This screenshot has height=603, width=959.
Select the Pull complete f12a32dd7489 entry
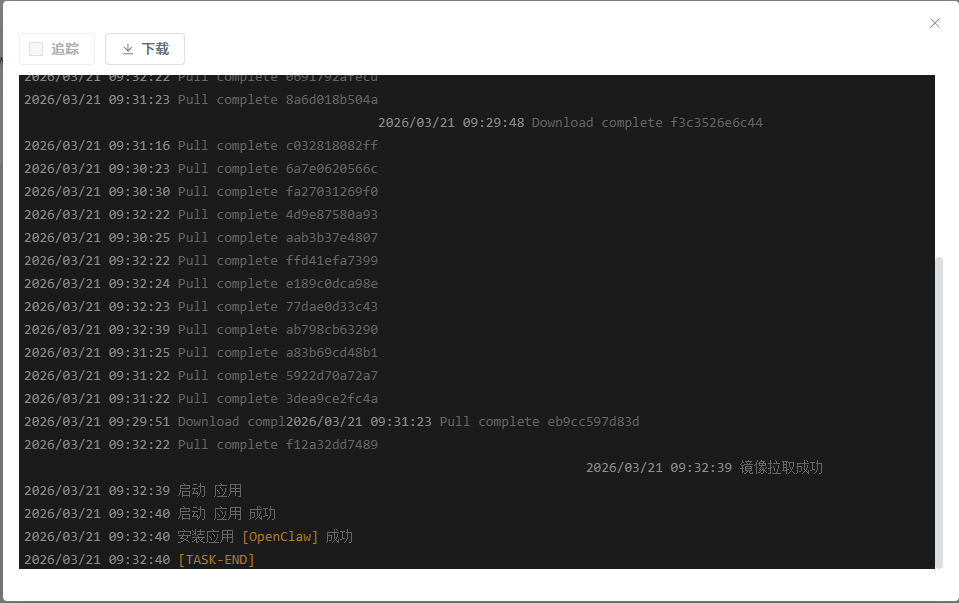click(277, 445)
